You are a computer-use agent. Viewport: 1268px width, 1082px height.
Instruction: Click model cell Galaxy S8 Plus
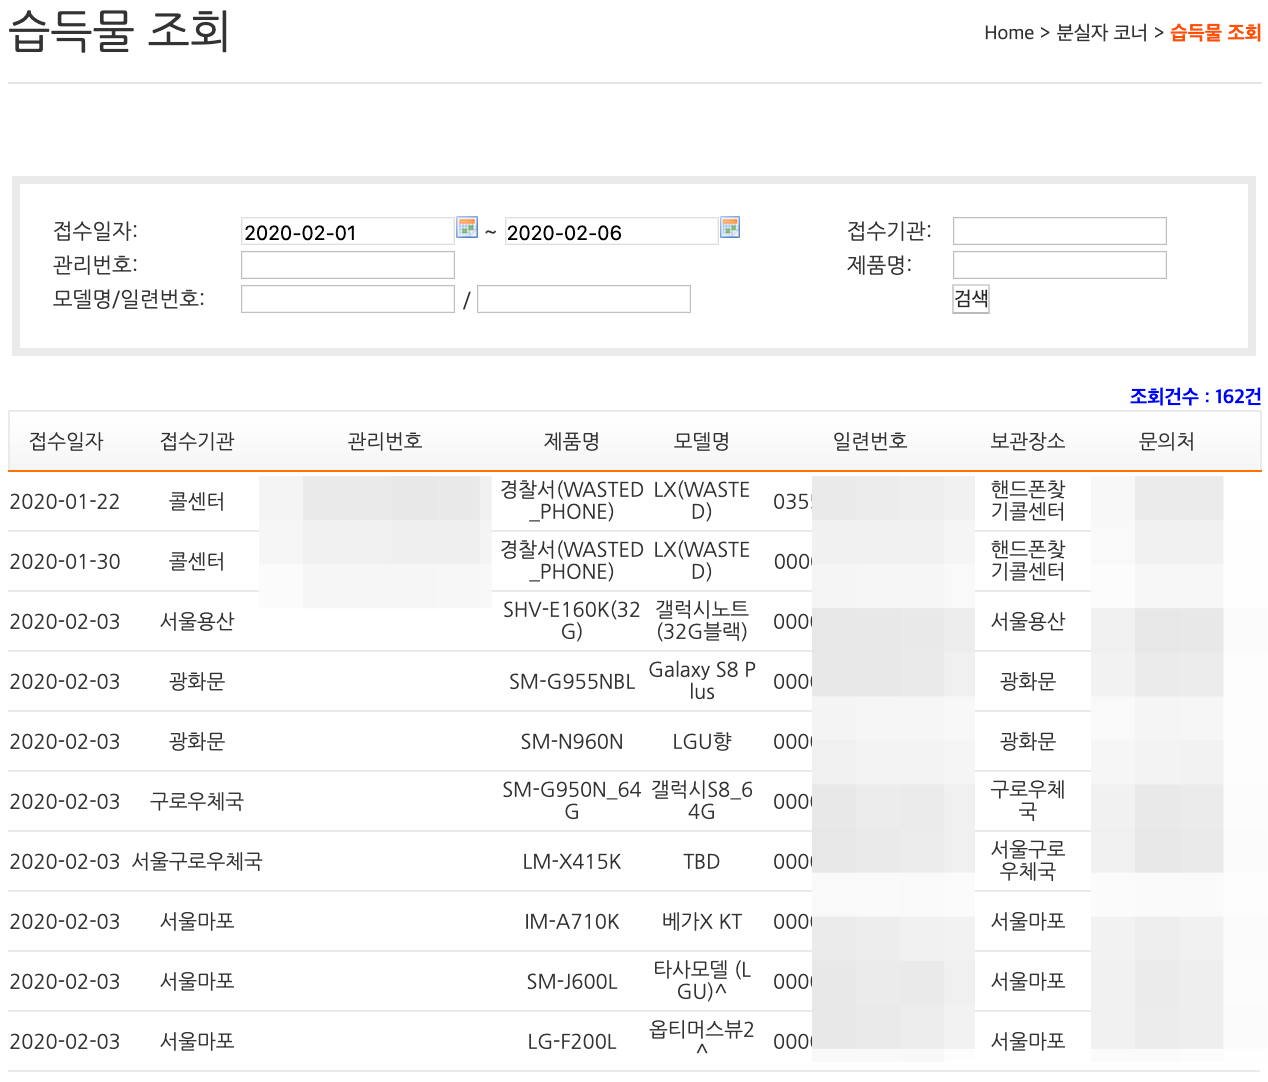702,681
